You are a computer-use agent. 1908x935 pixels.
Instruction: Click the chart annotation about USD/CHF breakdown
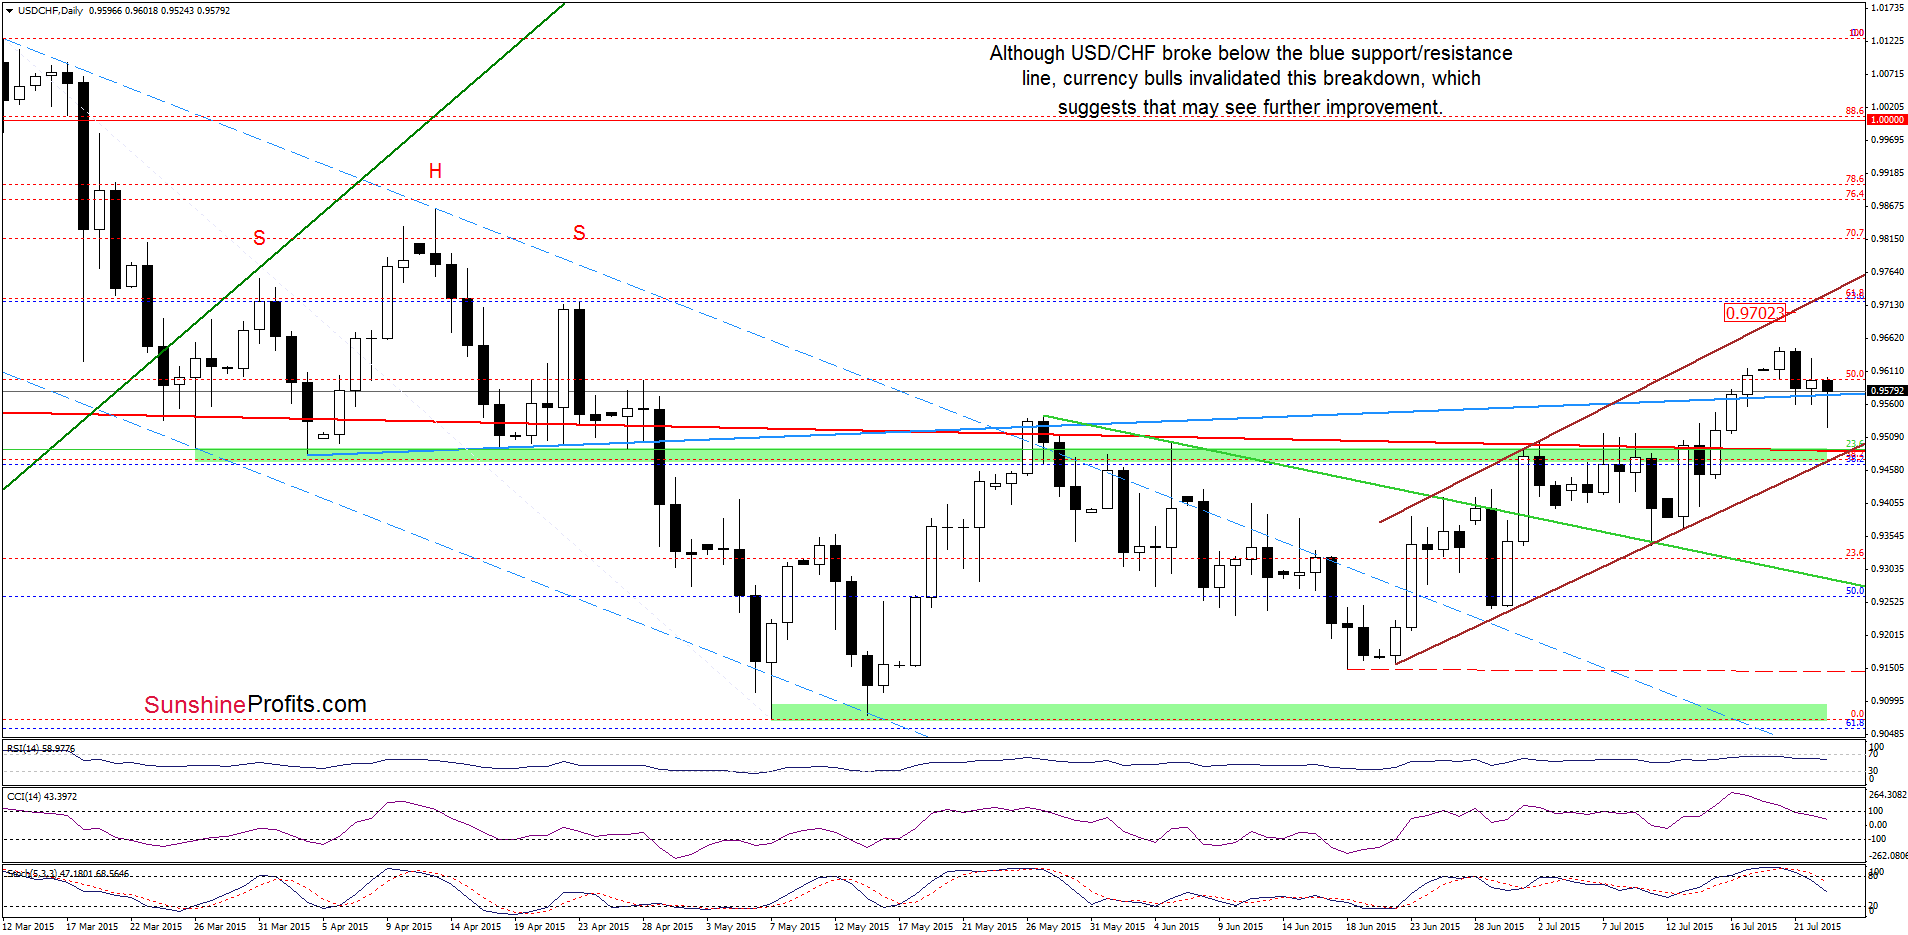click(x=1250, y=80)
